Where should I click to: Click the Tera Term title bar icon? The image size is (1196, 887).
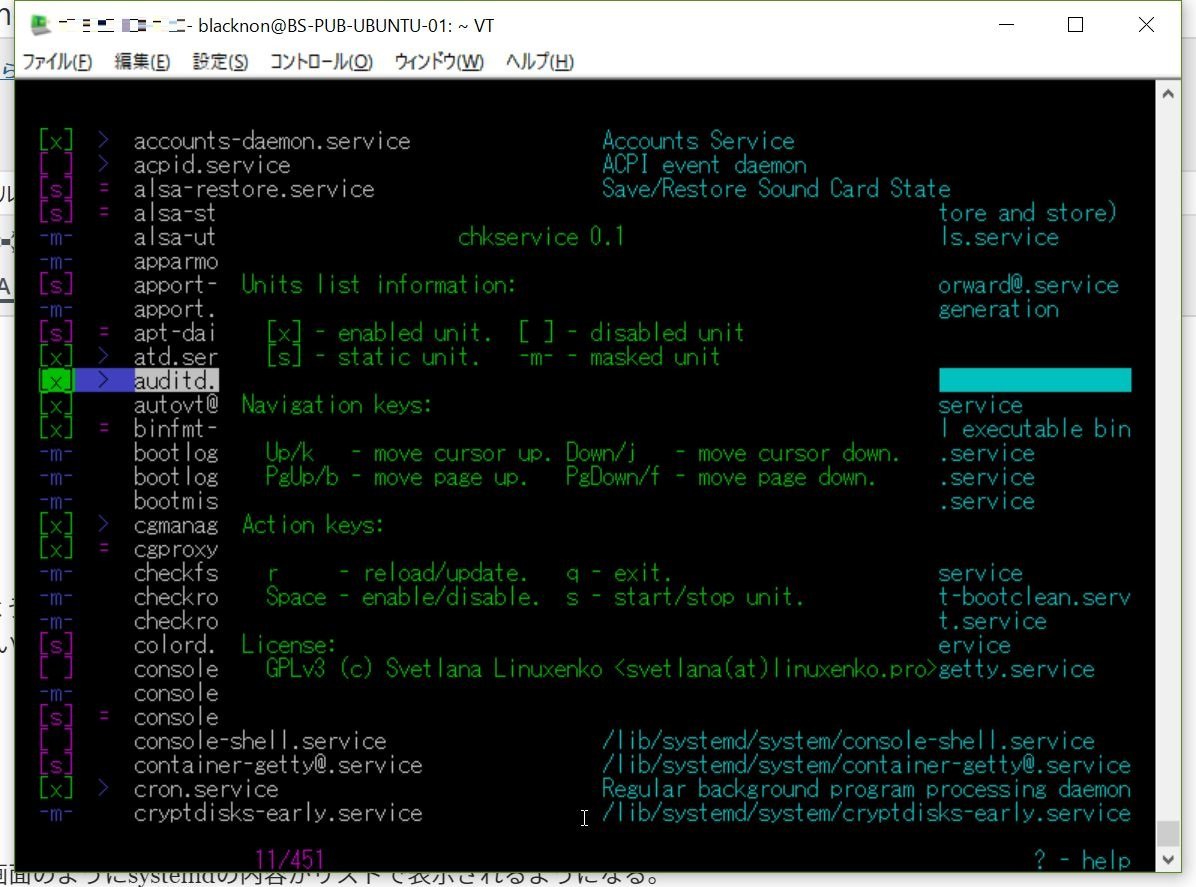coord(40,25)
